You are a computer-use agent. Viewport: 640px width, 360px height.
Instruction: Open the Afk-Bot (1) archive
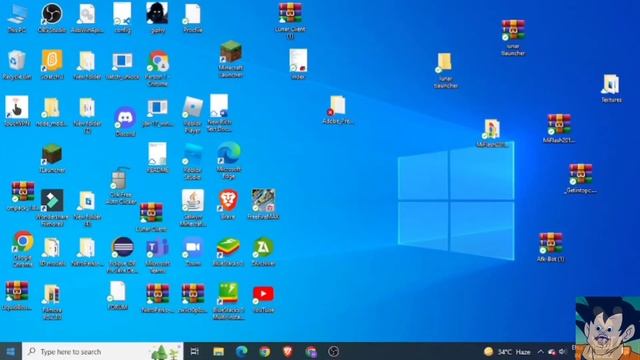(x=551, y=247)
